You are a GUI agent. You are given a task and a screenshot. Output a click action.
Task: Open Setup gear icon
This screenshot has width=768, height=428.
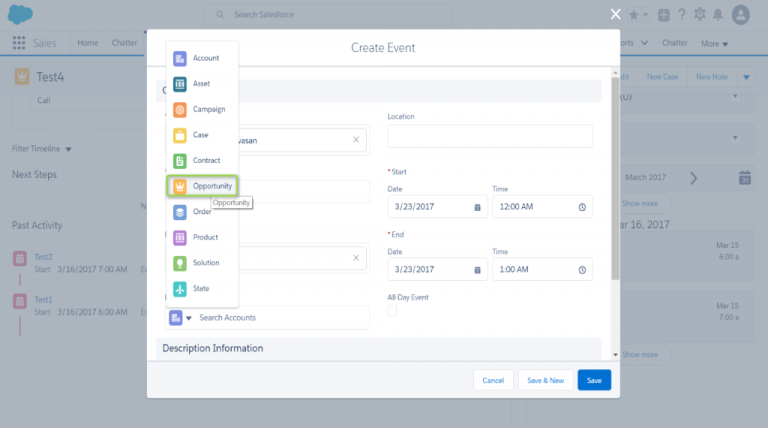tap(700, 14)
